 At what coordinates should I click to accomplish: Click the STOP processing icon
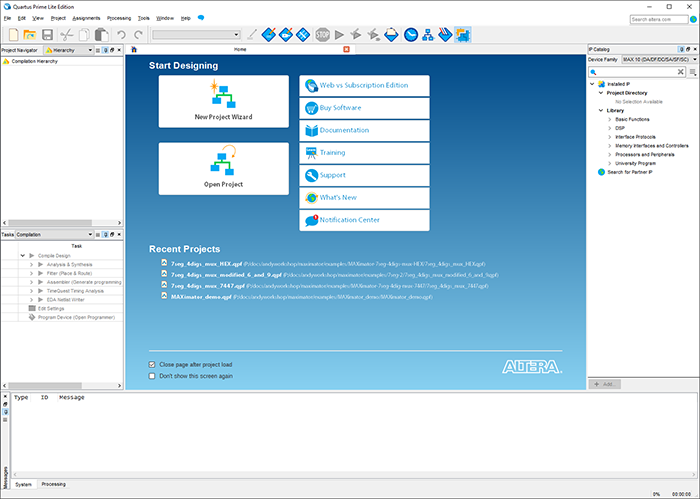(x=322, y=34)
